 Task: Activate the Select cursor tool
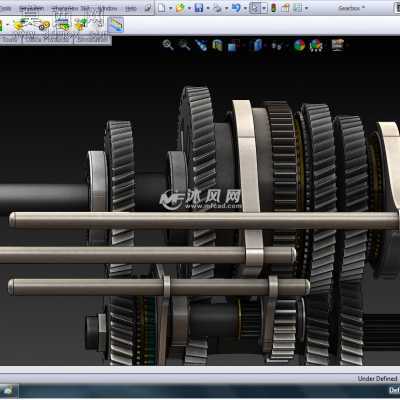(255, 8)
